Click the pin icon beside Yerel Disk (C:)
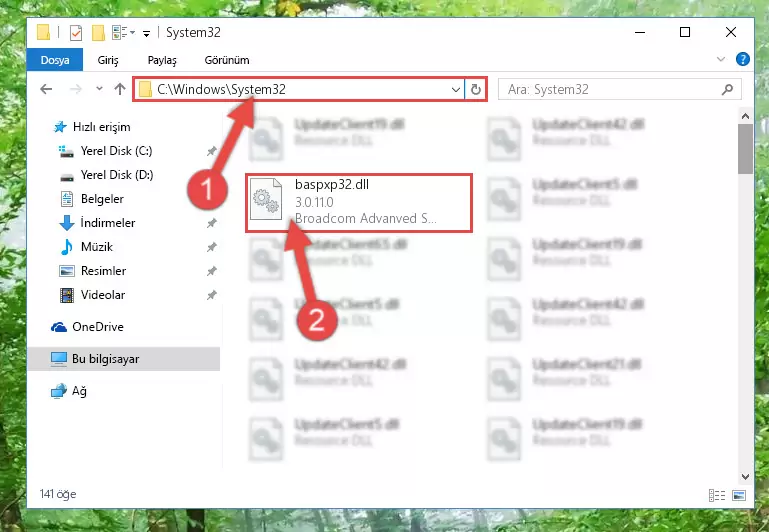The image size is (769, 532). (x=212, y=151)
